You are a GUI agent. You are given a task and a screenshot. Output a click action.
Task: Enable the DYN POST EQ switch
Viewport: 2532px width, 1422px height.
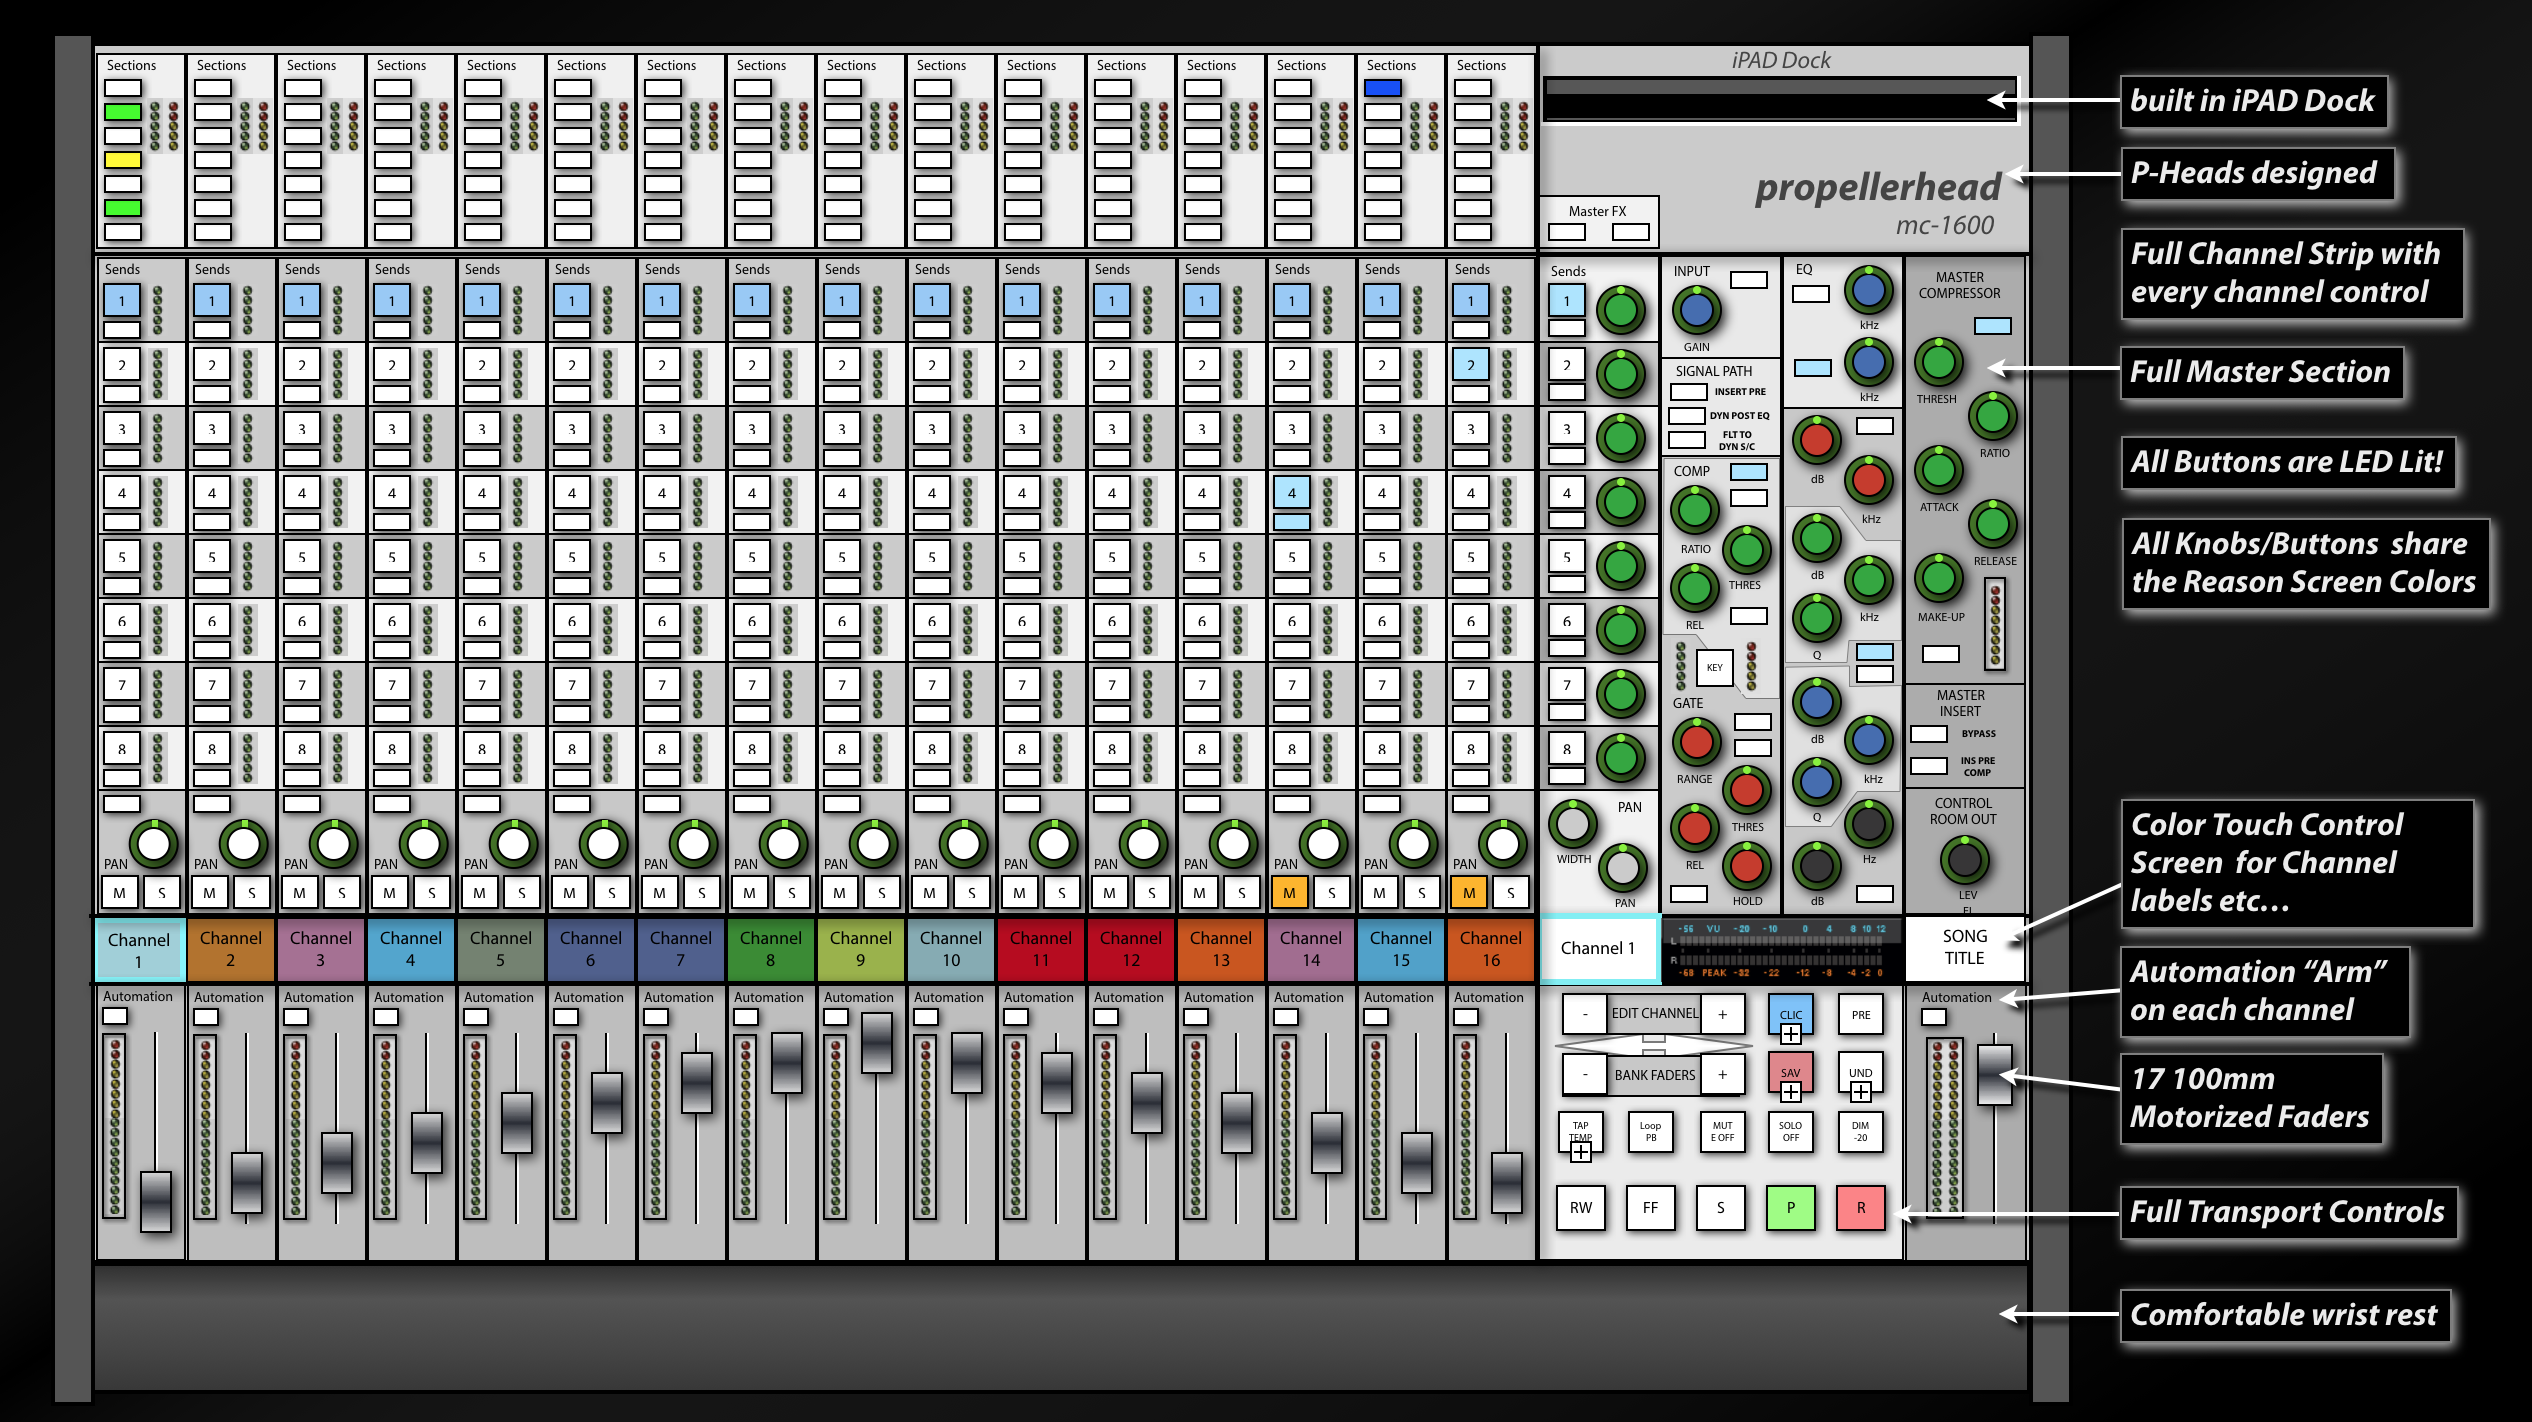tap(1686, 415)
